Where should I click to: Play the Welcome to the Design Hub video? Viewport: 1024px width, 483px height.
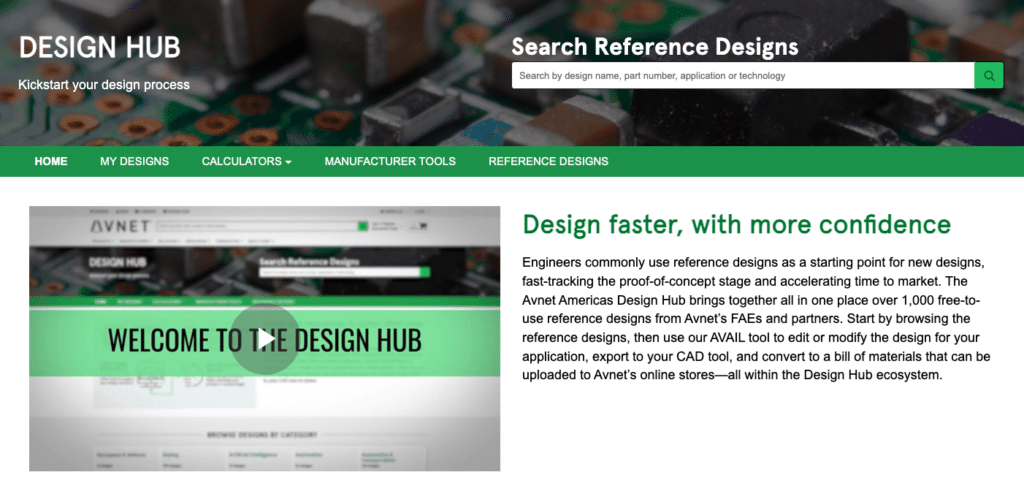pos(264,339)
